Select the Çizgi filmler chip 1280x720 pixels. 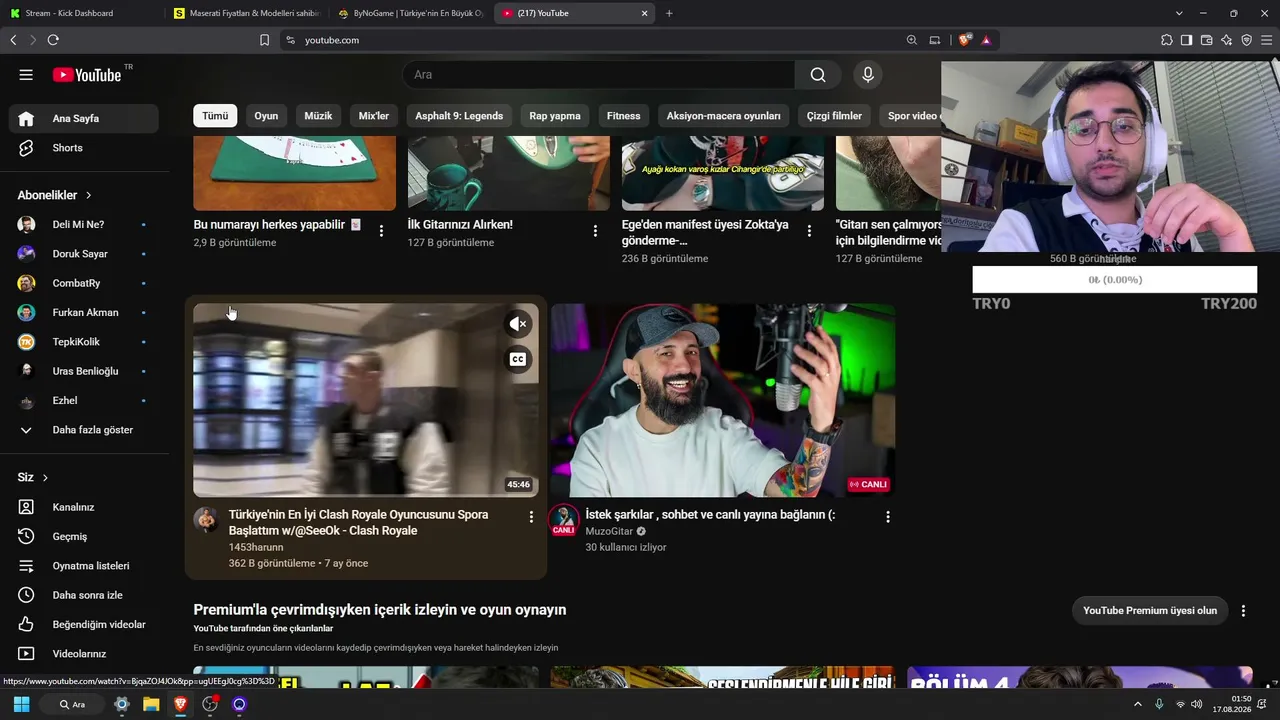[x=834, y=116]
